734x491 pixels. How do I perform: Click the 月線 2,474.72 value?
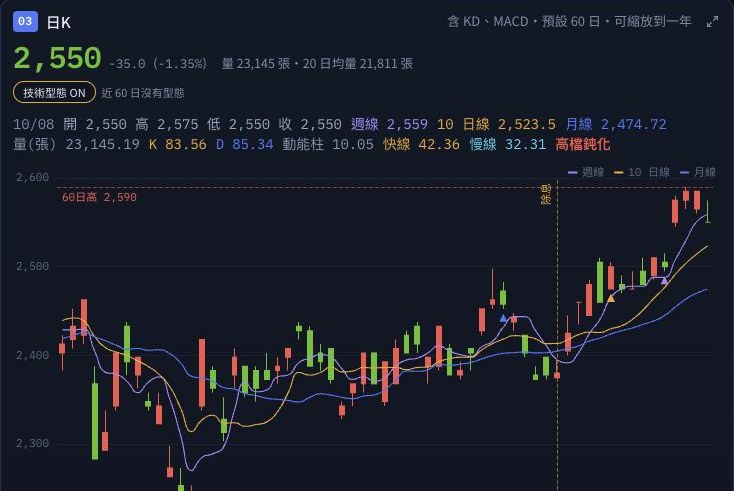[616, 124]
